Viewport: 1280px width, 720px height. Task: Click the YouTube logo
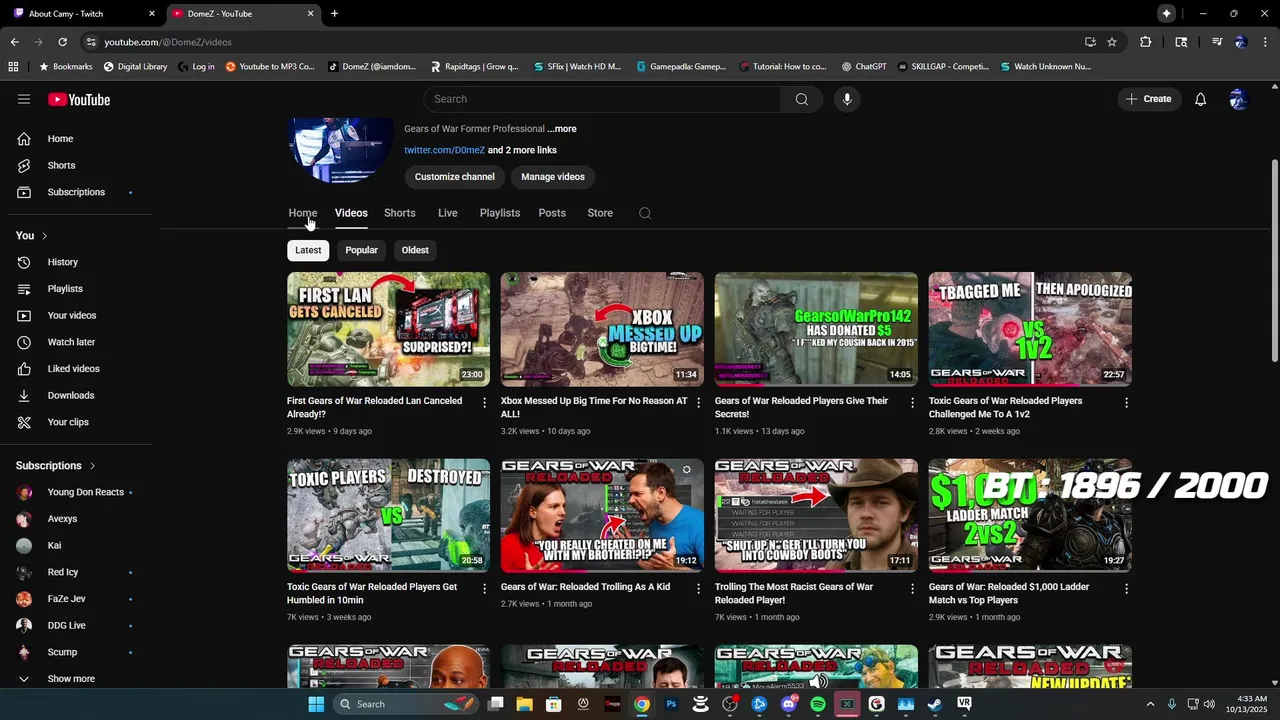(79, 99)
